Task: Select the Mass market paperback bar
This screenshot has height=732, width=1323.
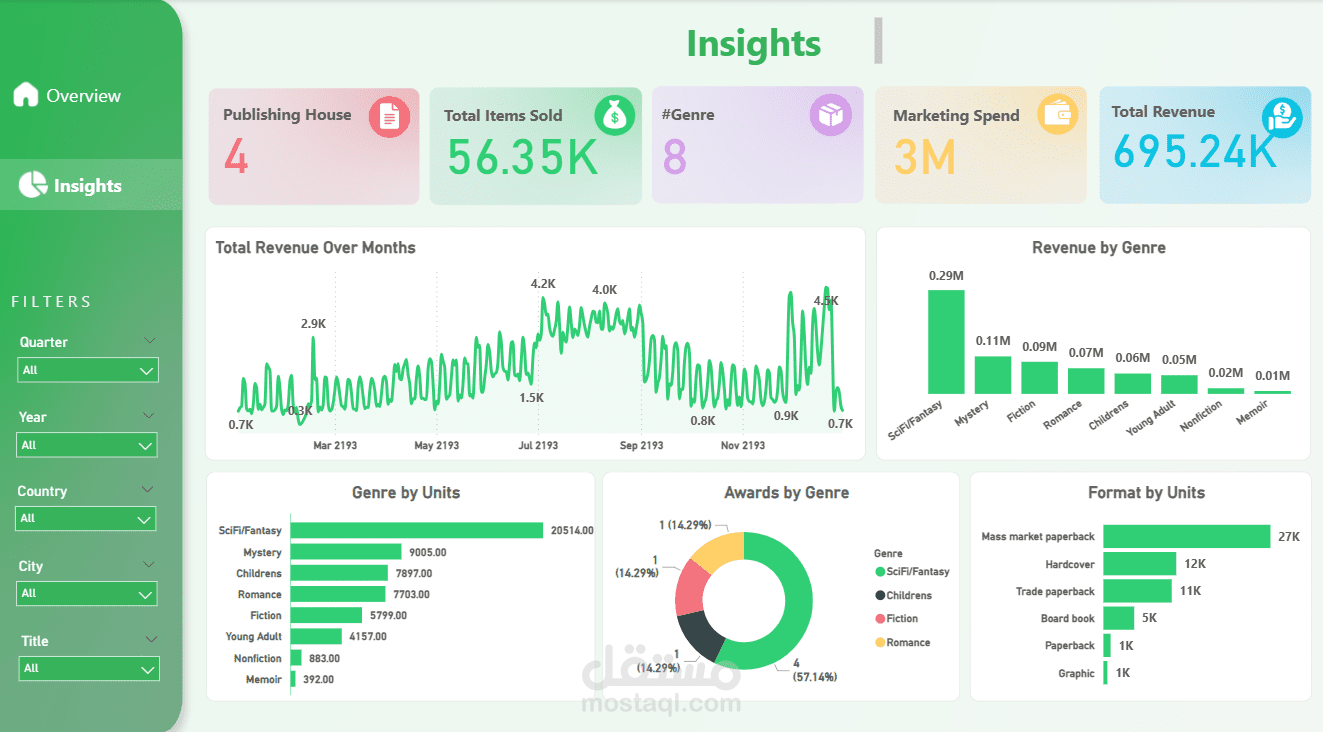Action: click(x=1187, y=537)
